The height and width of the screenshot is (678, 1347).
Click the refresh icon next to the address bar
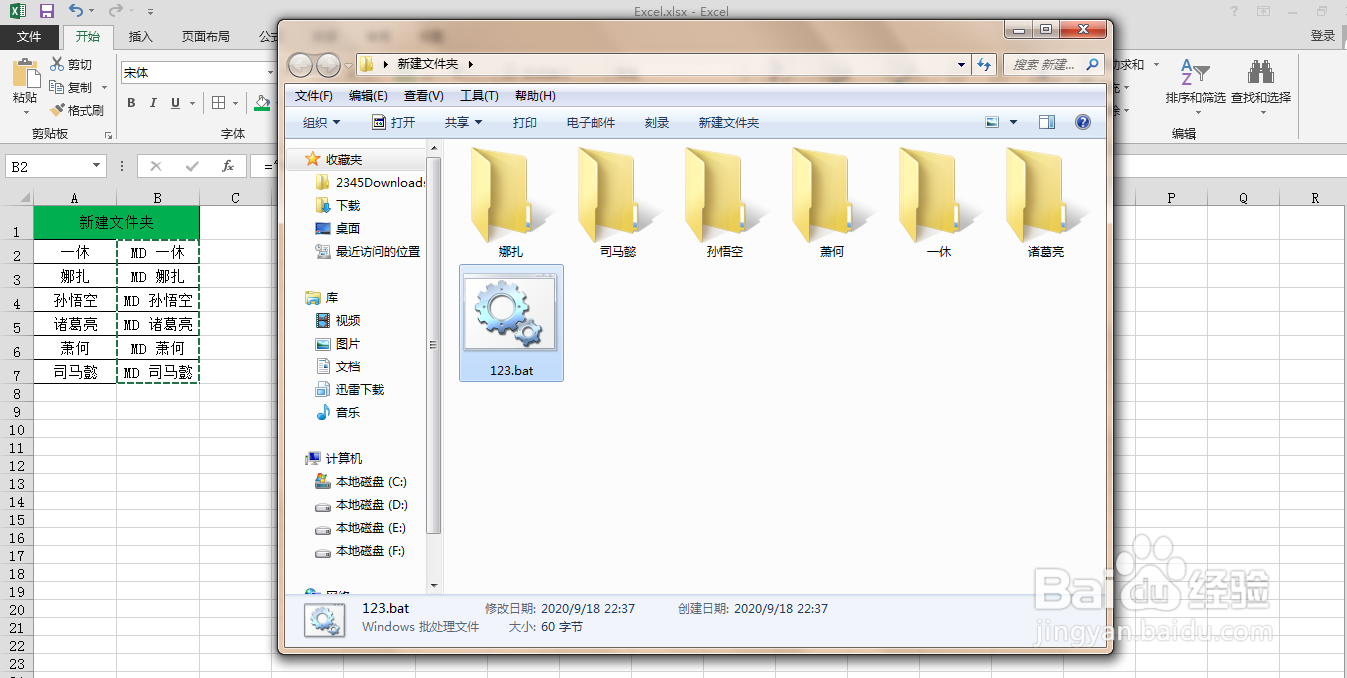tap(984, 63)
